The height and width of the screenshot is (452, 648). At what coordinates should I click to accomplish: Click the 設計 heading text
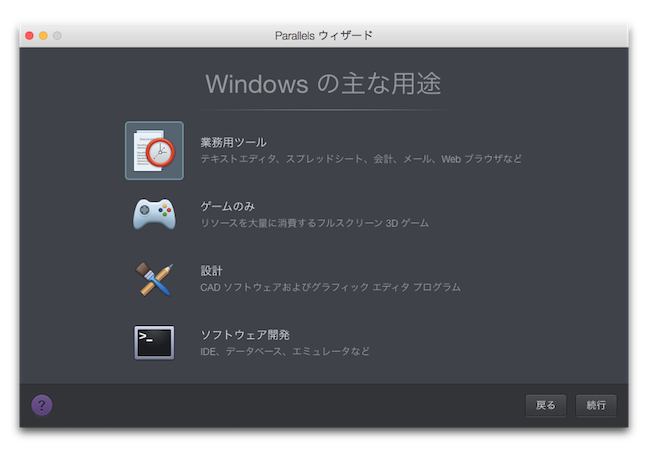click(x=212, y=271)
